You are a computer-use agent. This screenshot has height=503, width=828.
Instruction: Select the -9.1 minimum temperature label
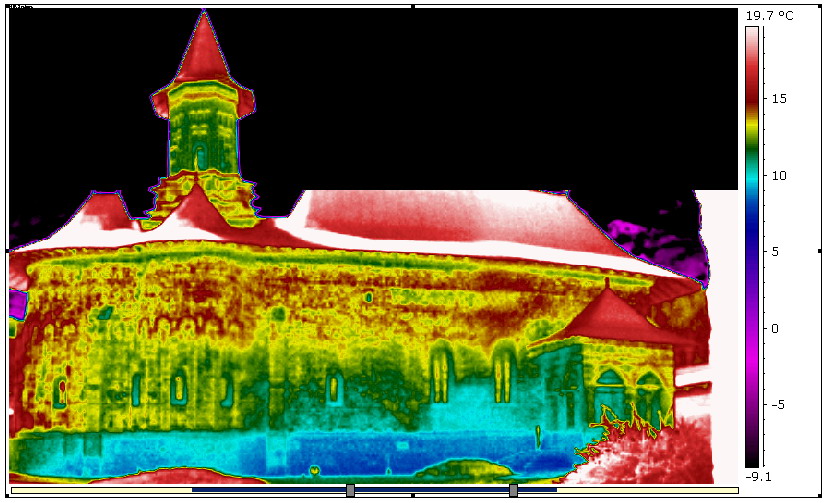coord(757,477)
